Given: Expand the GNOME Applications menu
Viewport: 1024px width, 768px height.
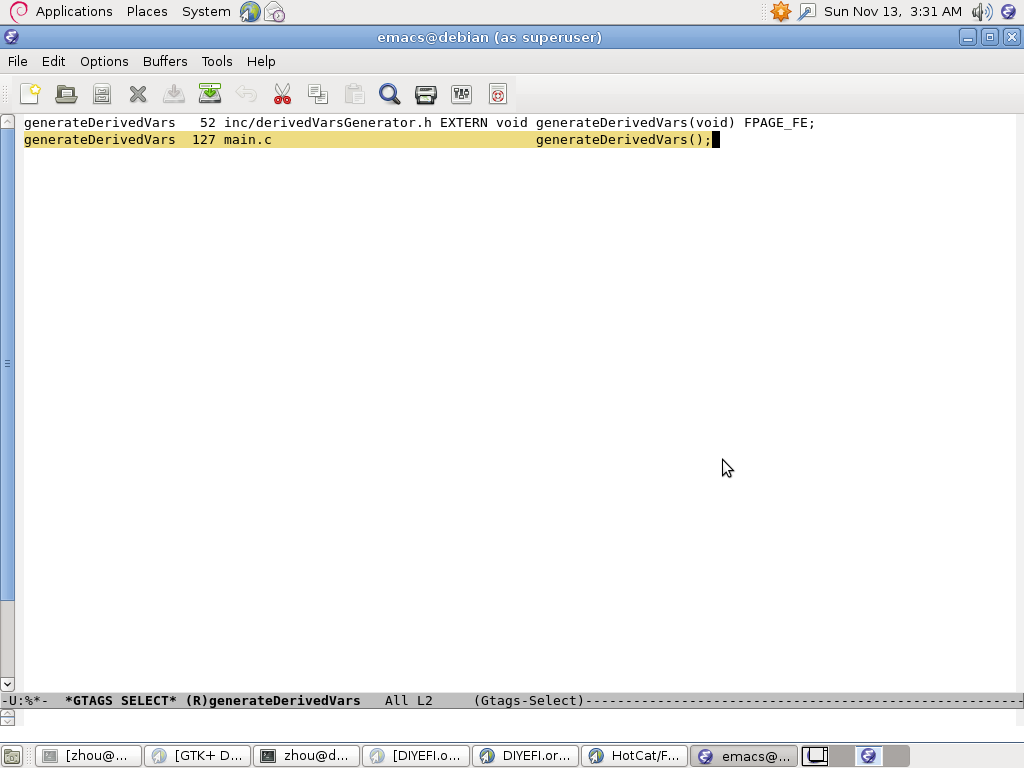Looking at the screenshot, I should [73, 11].
